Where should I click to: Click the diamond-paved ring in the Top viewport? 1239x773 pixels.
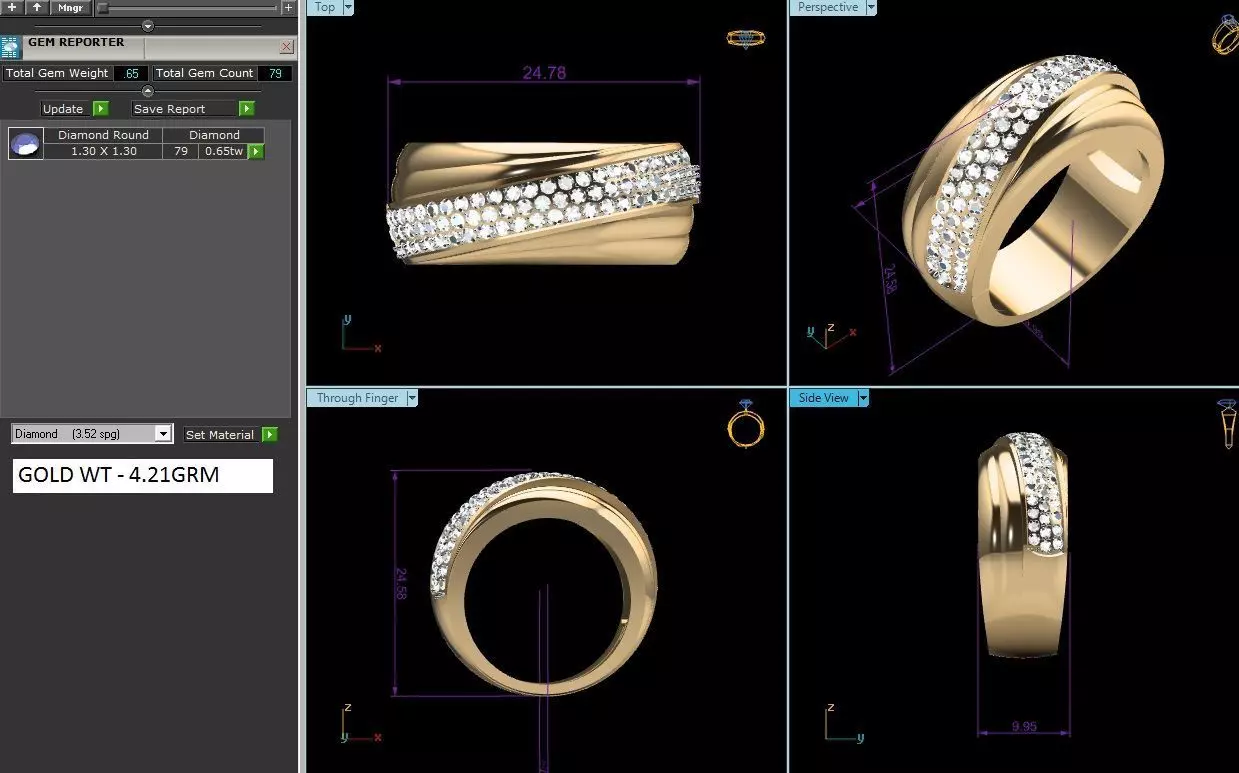click(x=543, y=204)
